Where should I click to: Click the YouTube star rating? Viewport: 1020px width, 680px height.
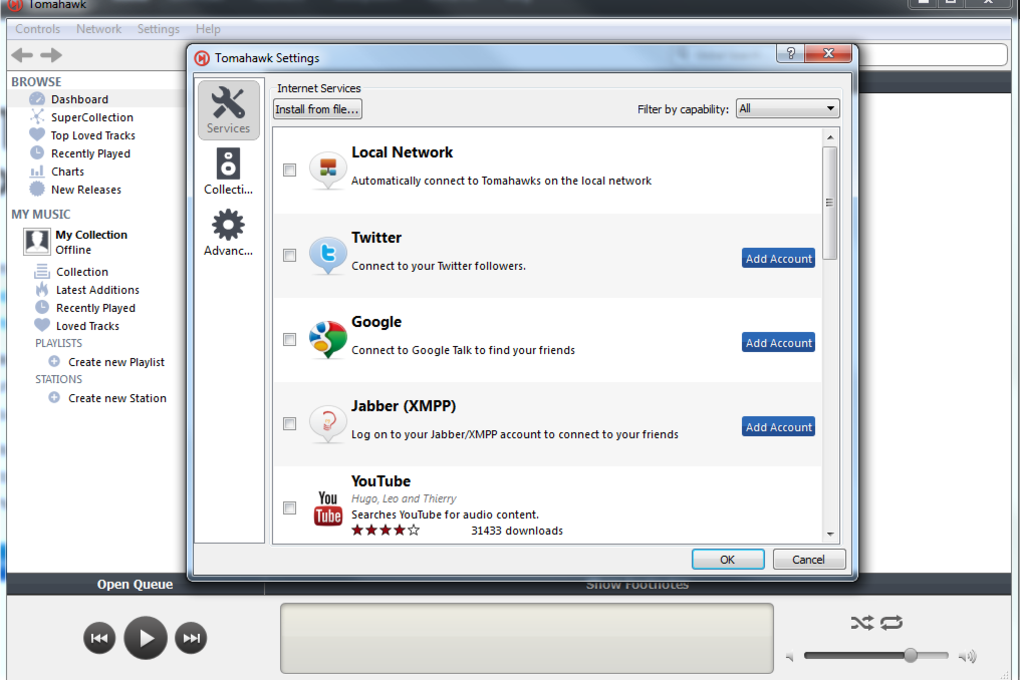pyautogui.click(x=386, y=530)
